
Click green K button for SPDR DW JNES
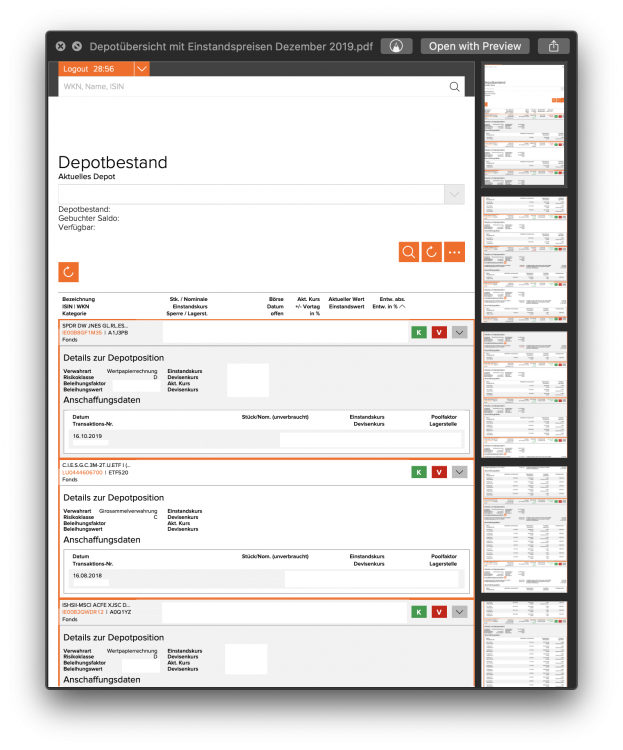[x=419, y=332]
